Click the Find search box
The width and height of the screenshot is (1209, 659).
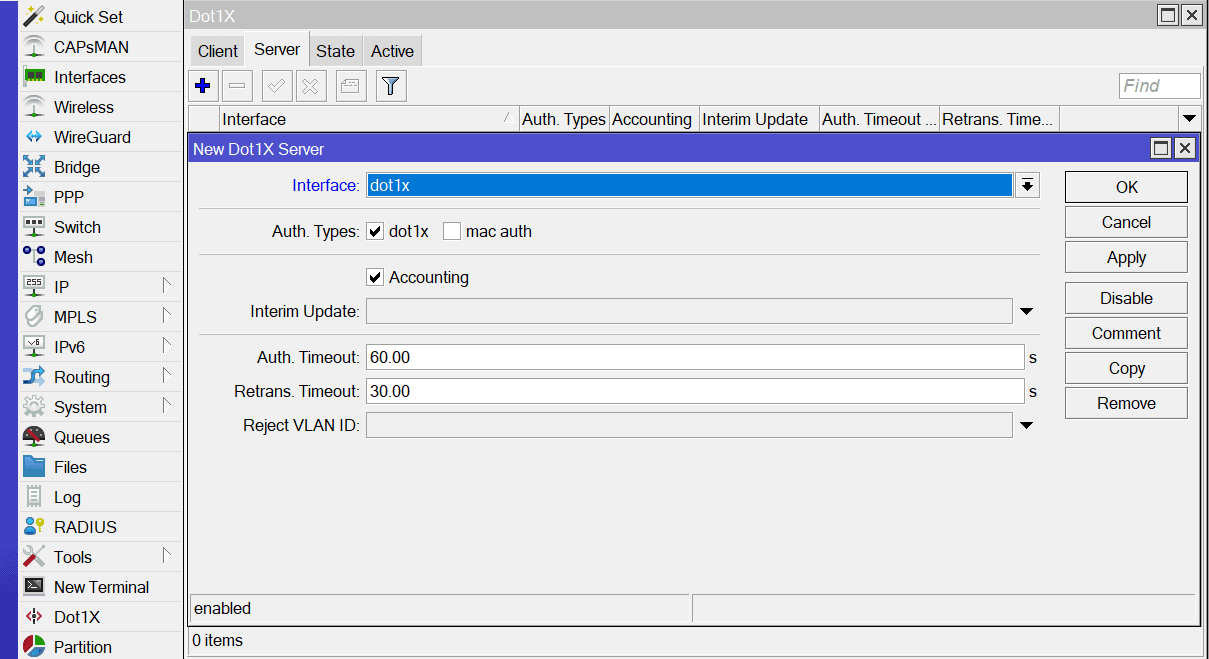[x=1159, y=86]
